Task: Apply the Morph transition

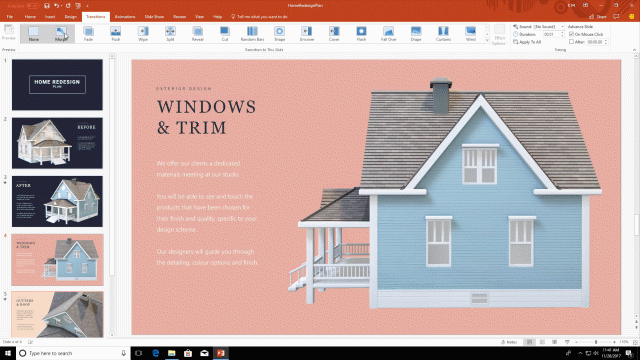Action: pyautogui.click(x=61, y=33)
